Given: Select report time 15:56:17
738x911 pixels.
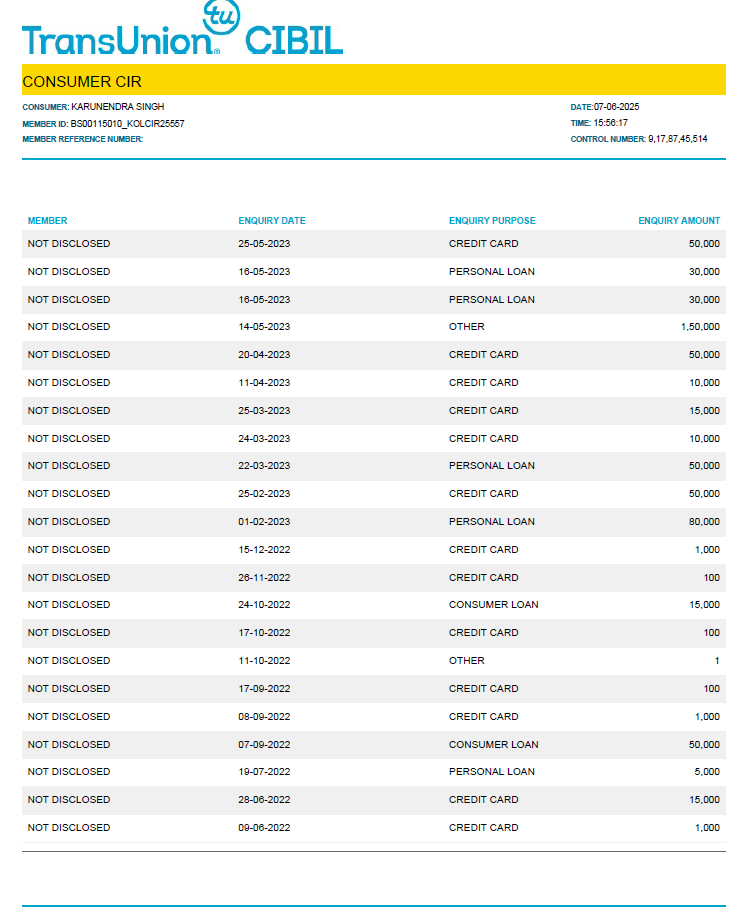Looking at the screenshot, I should pyautogui.click(x=610, y=123).
